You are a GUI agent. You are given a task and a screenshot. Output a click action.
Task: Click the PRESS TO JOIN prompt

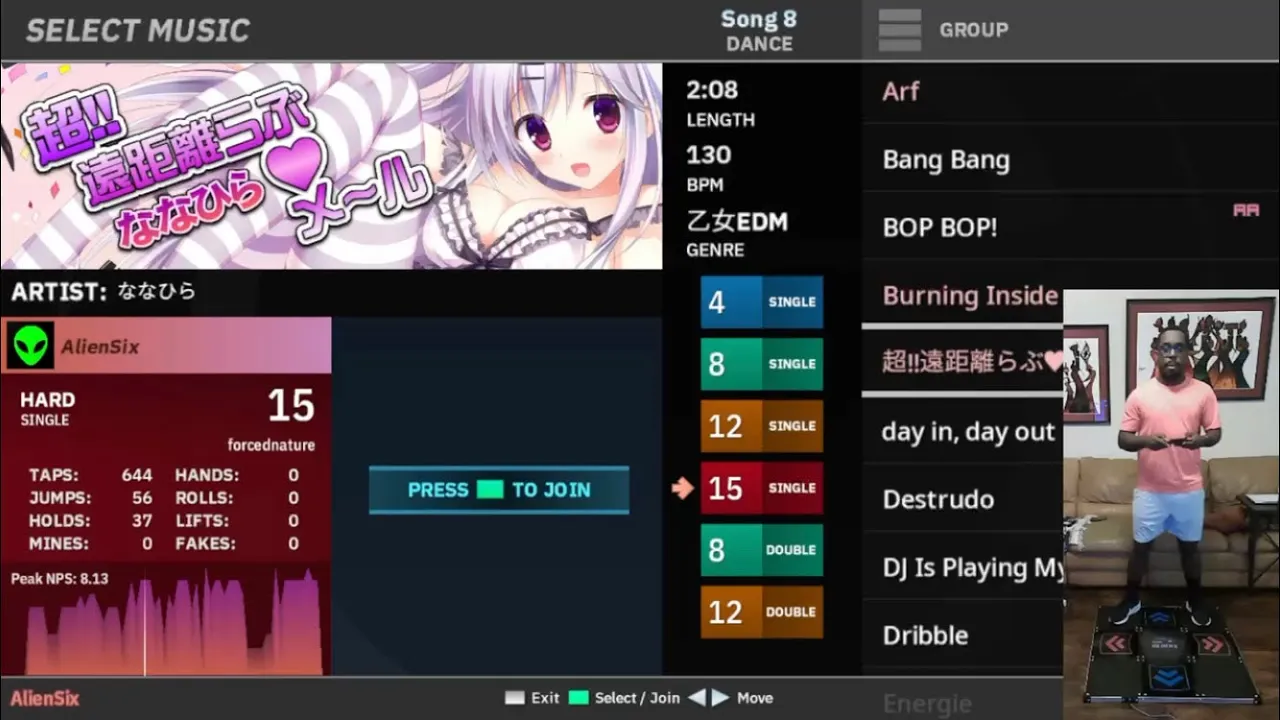(x=499, y=490)
